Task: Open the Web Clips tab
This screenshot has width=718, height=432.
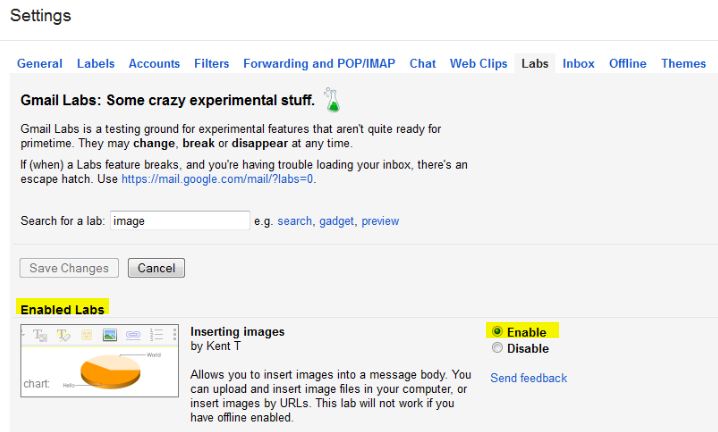Action: (479, 64)
